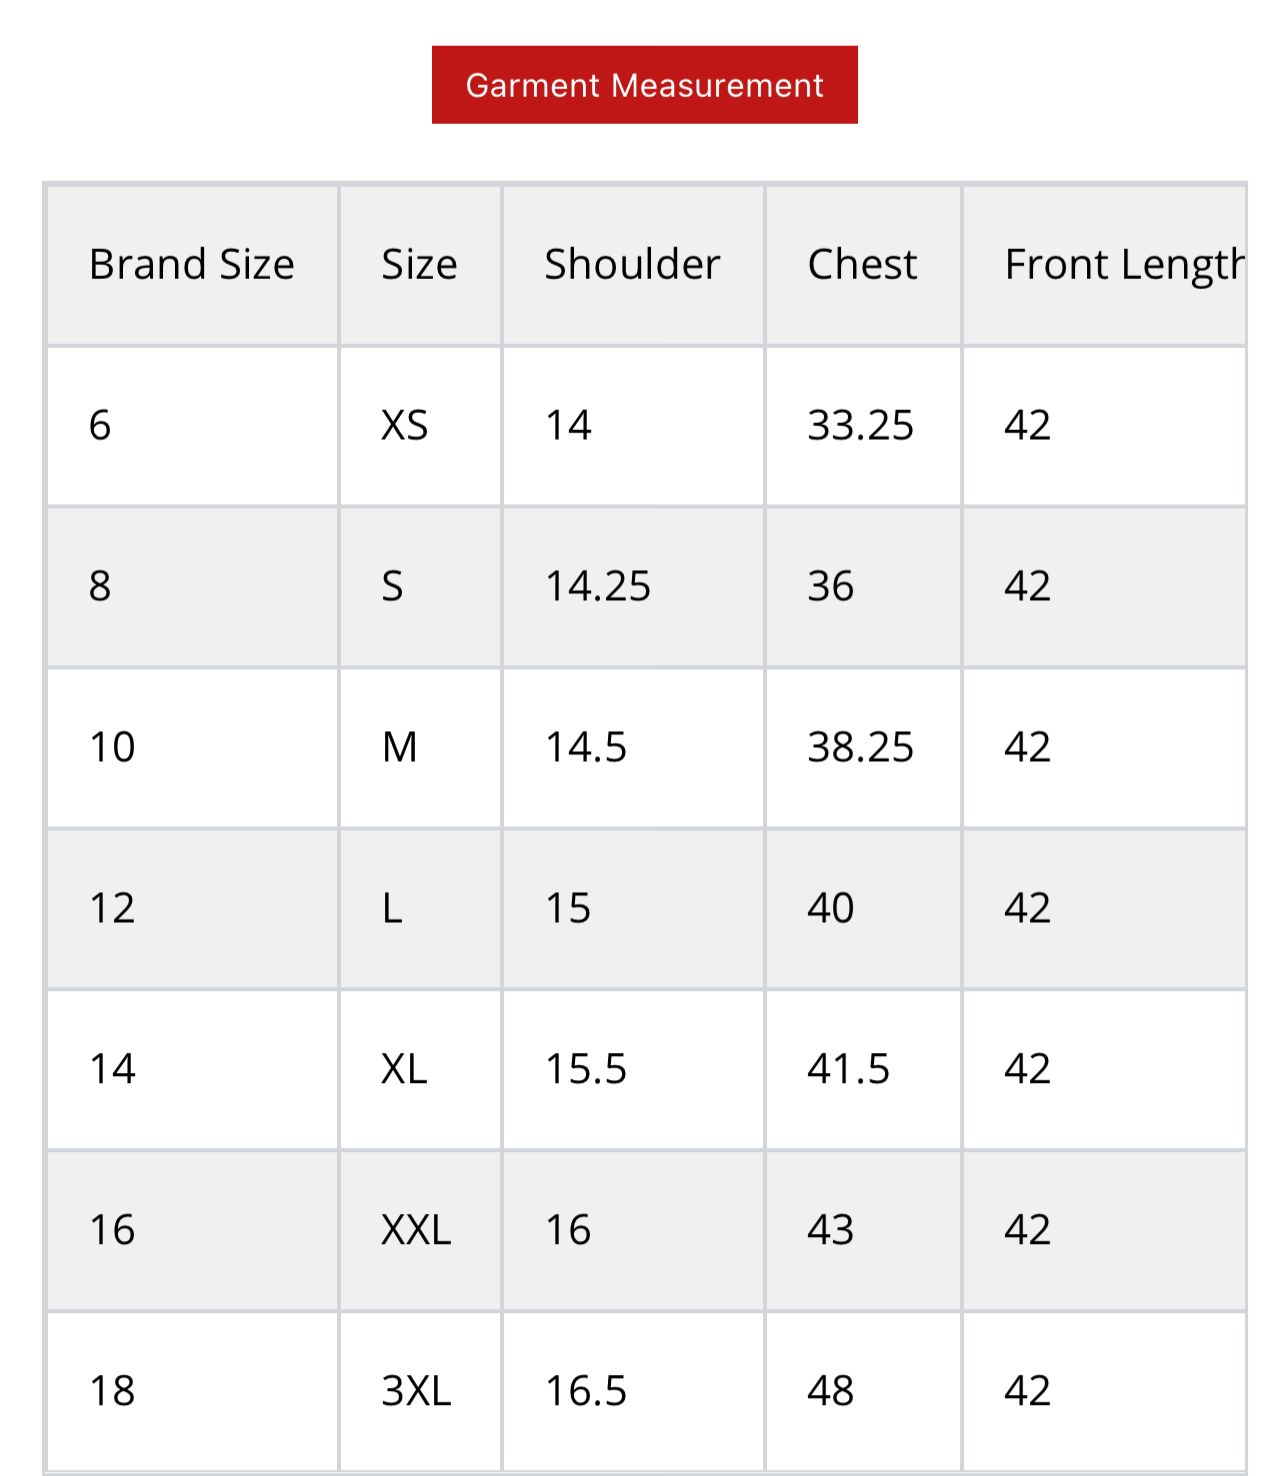Select brand size 18 cell
The image size is (1275, 1476).
click(x=112, y=1392)
